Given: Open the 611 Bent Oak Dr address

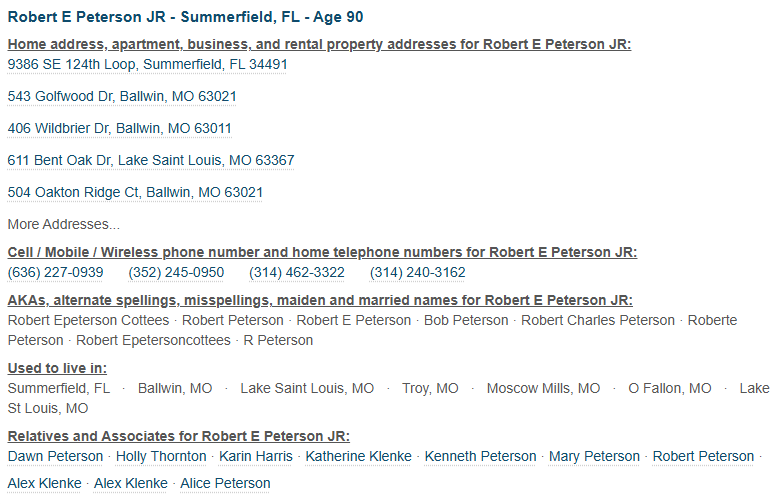Looking at the screenshot, I should point(151,160).
